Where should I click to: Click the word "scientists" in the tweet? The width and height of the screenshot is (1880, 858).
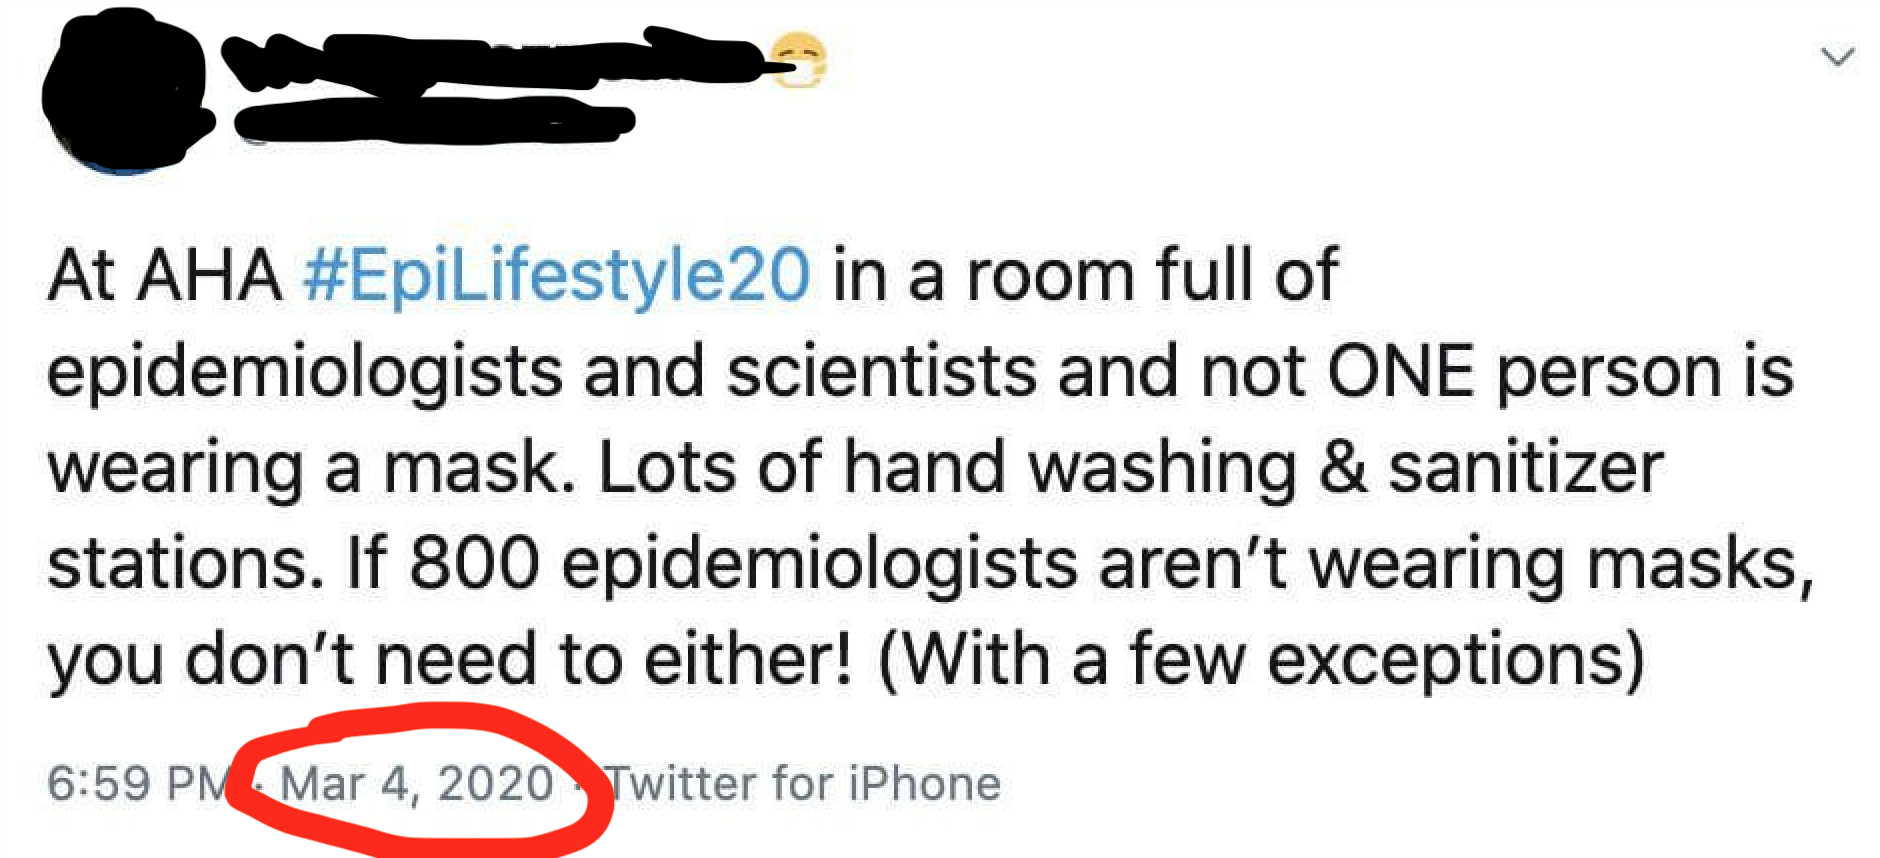(881, 372)
